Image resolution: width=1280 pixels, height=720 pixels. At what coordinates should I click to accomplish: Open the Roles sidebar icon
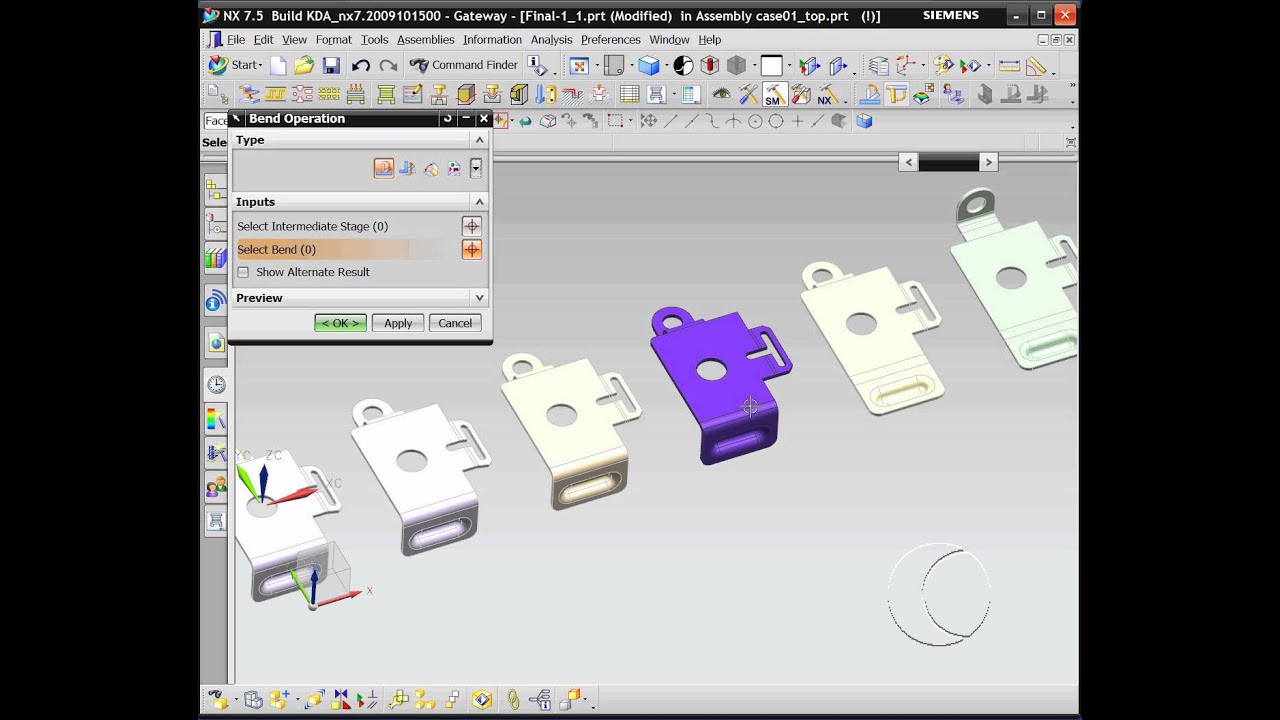tap(216, 487)
